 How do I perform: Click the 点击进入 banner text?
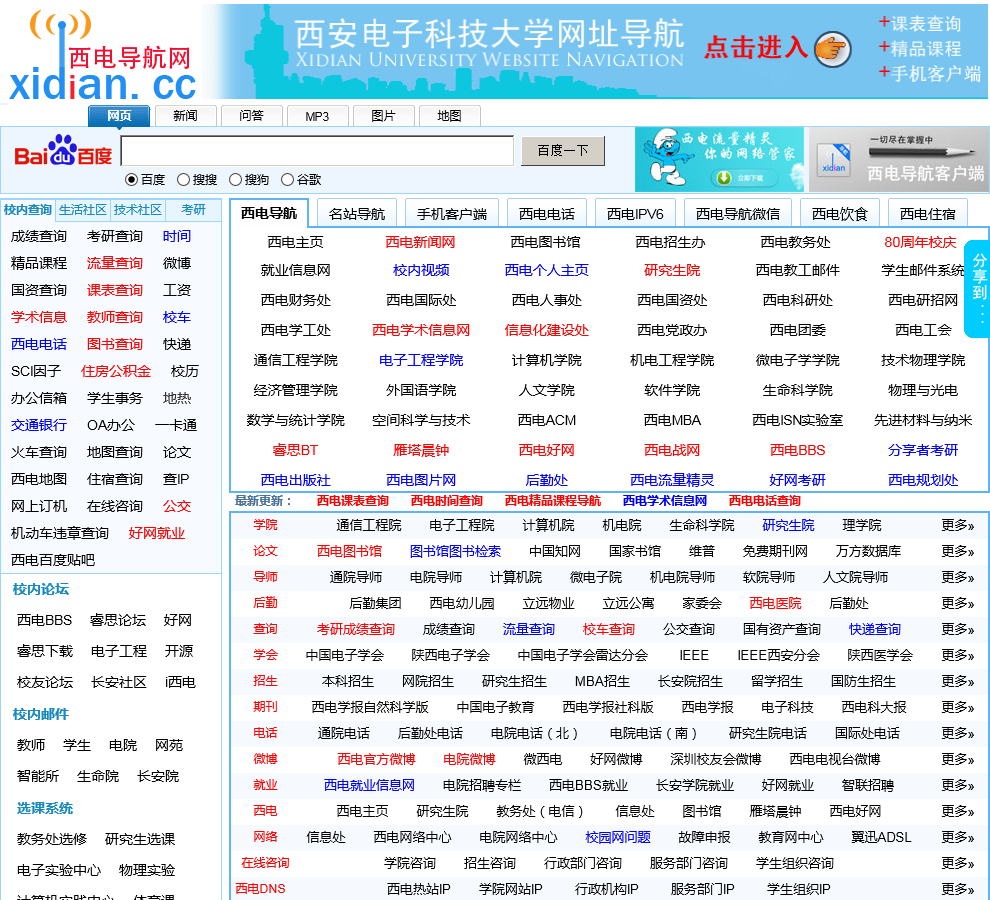tap(756, 47)
